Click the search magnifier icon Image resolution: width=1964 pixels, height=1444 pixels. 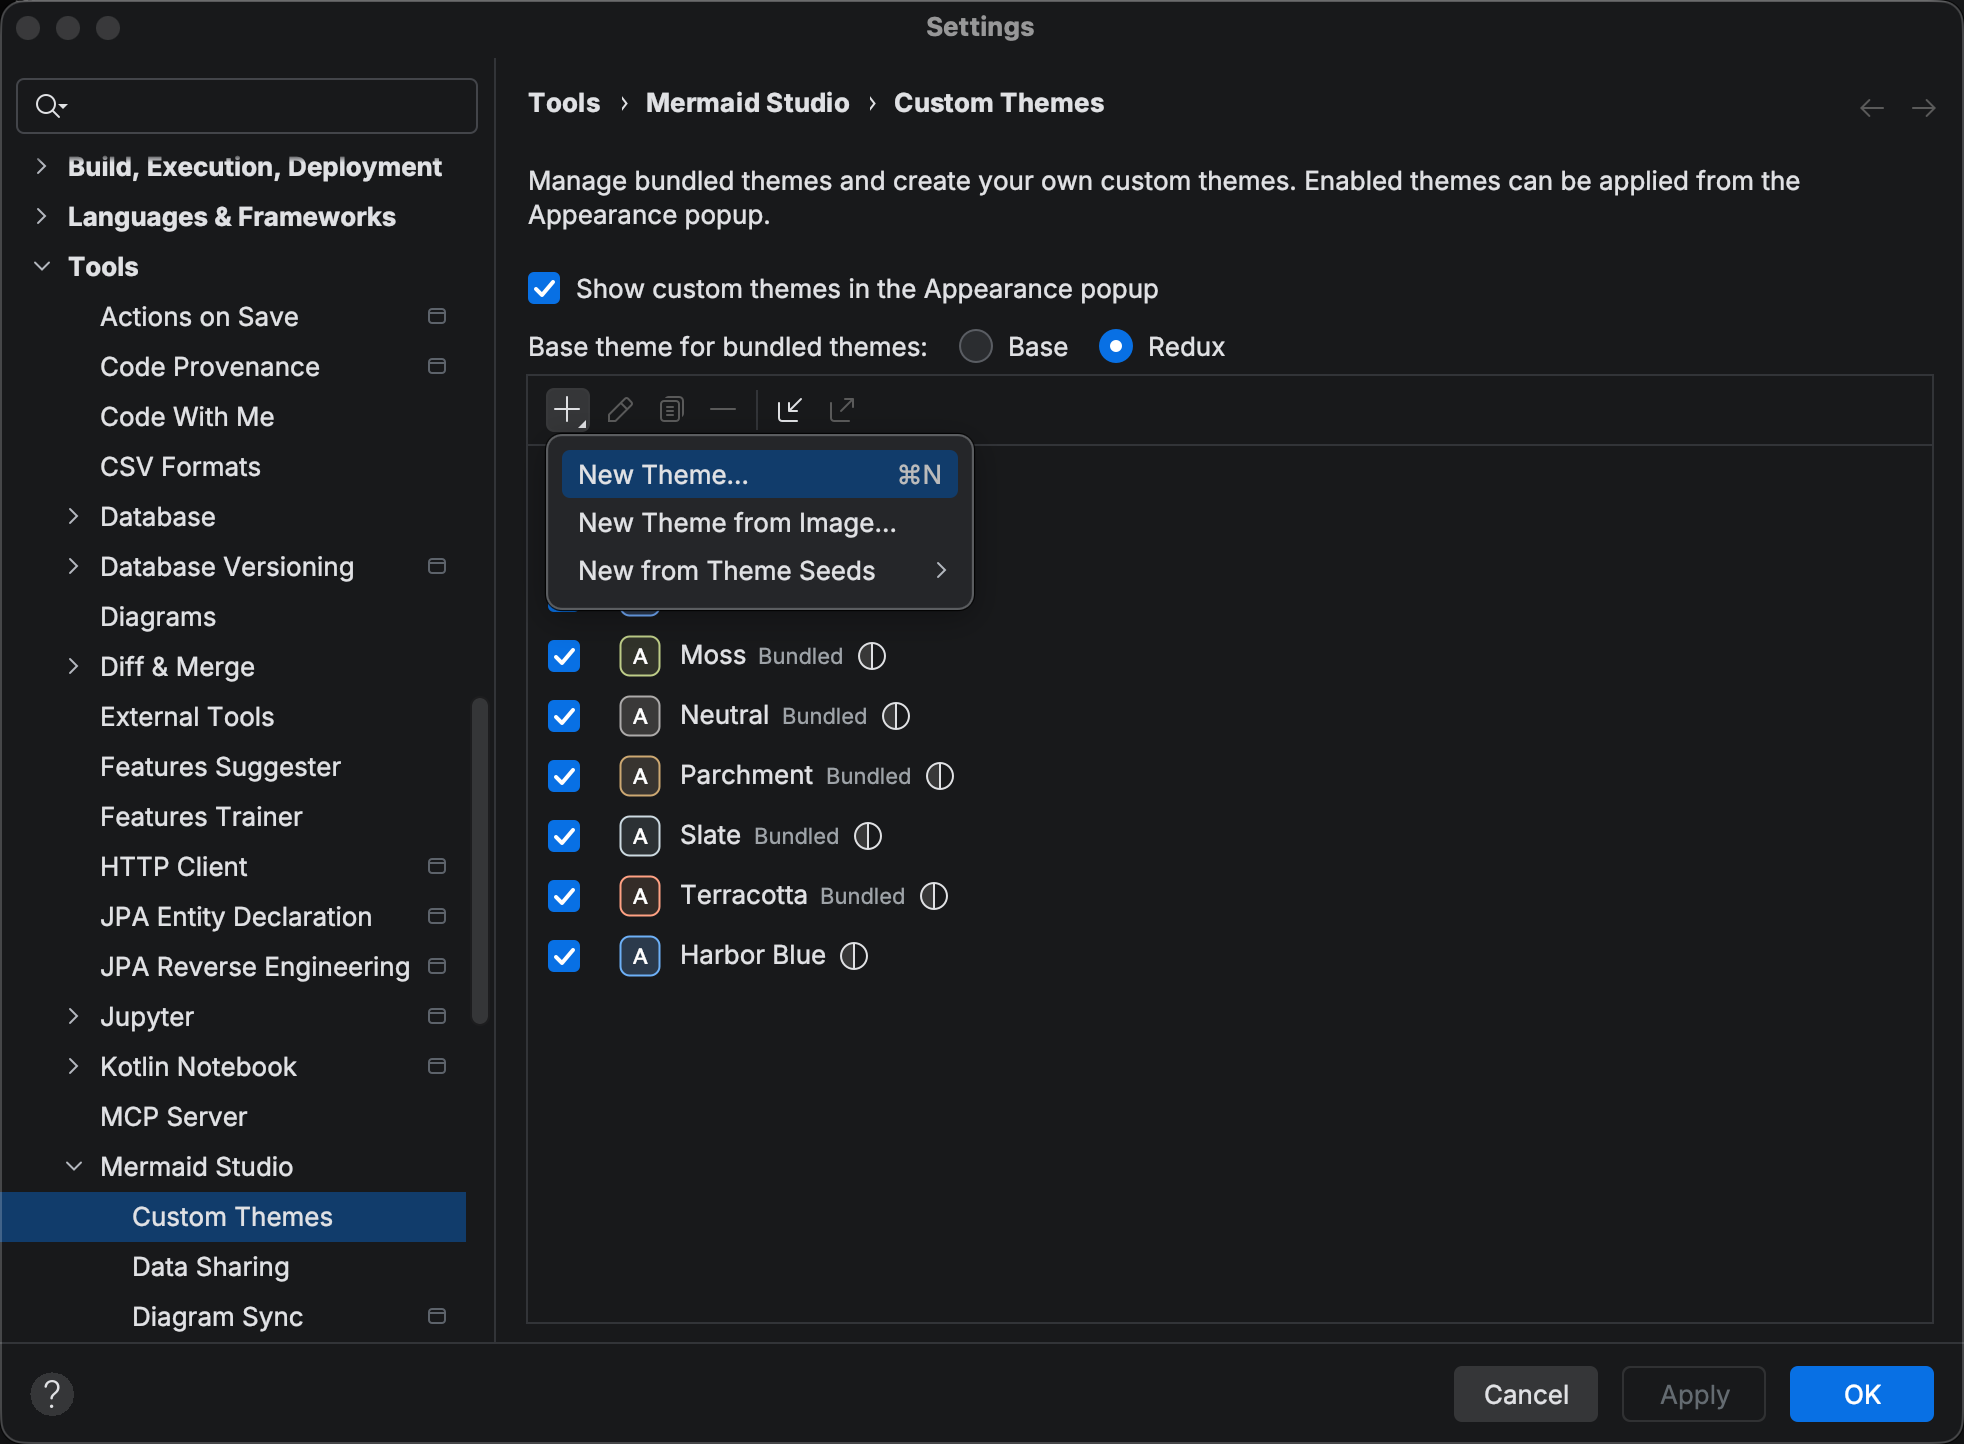50,105
